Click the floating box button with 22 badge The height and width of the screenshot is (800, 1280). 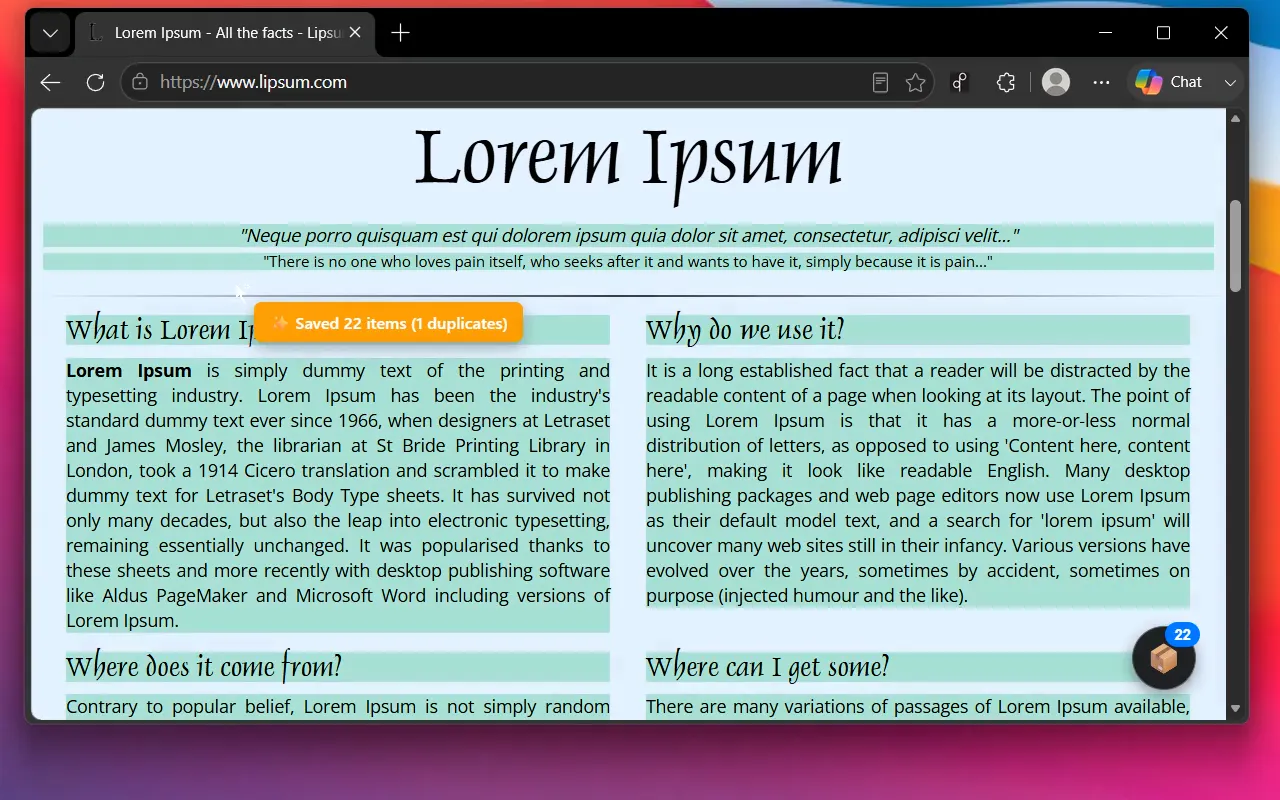point(1164,657)
